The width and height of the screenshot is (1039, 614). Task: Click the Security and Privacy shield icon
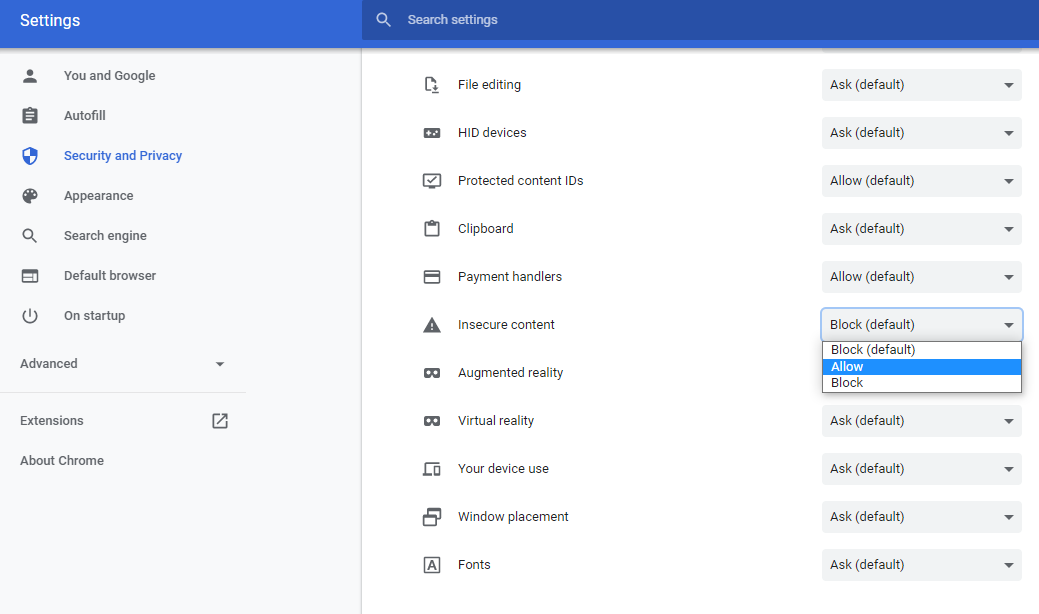30,156
